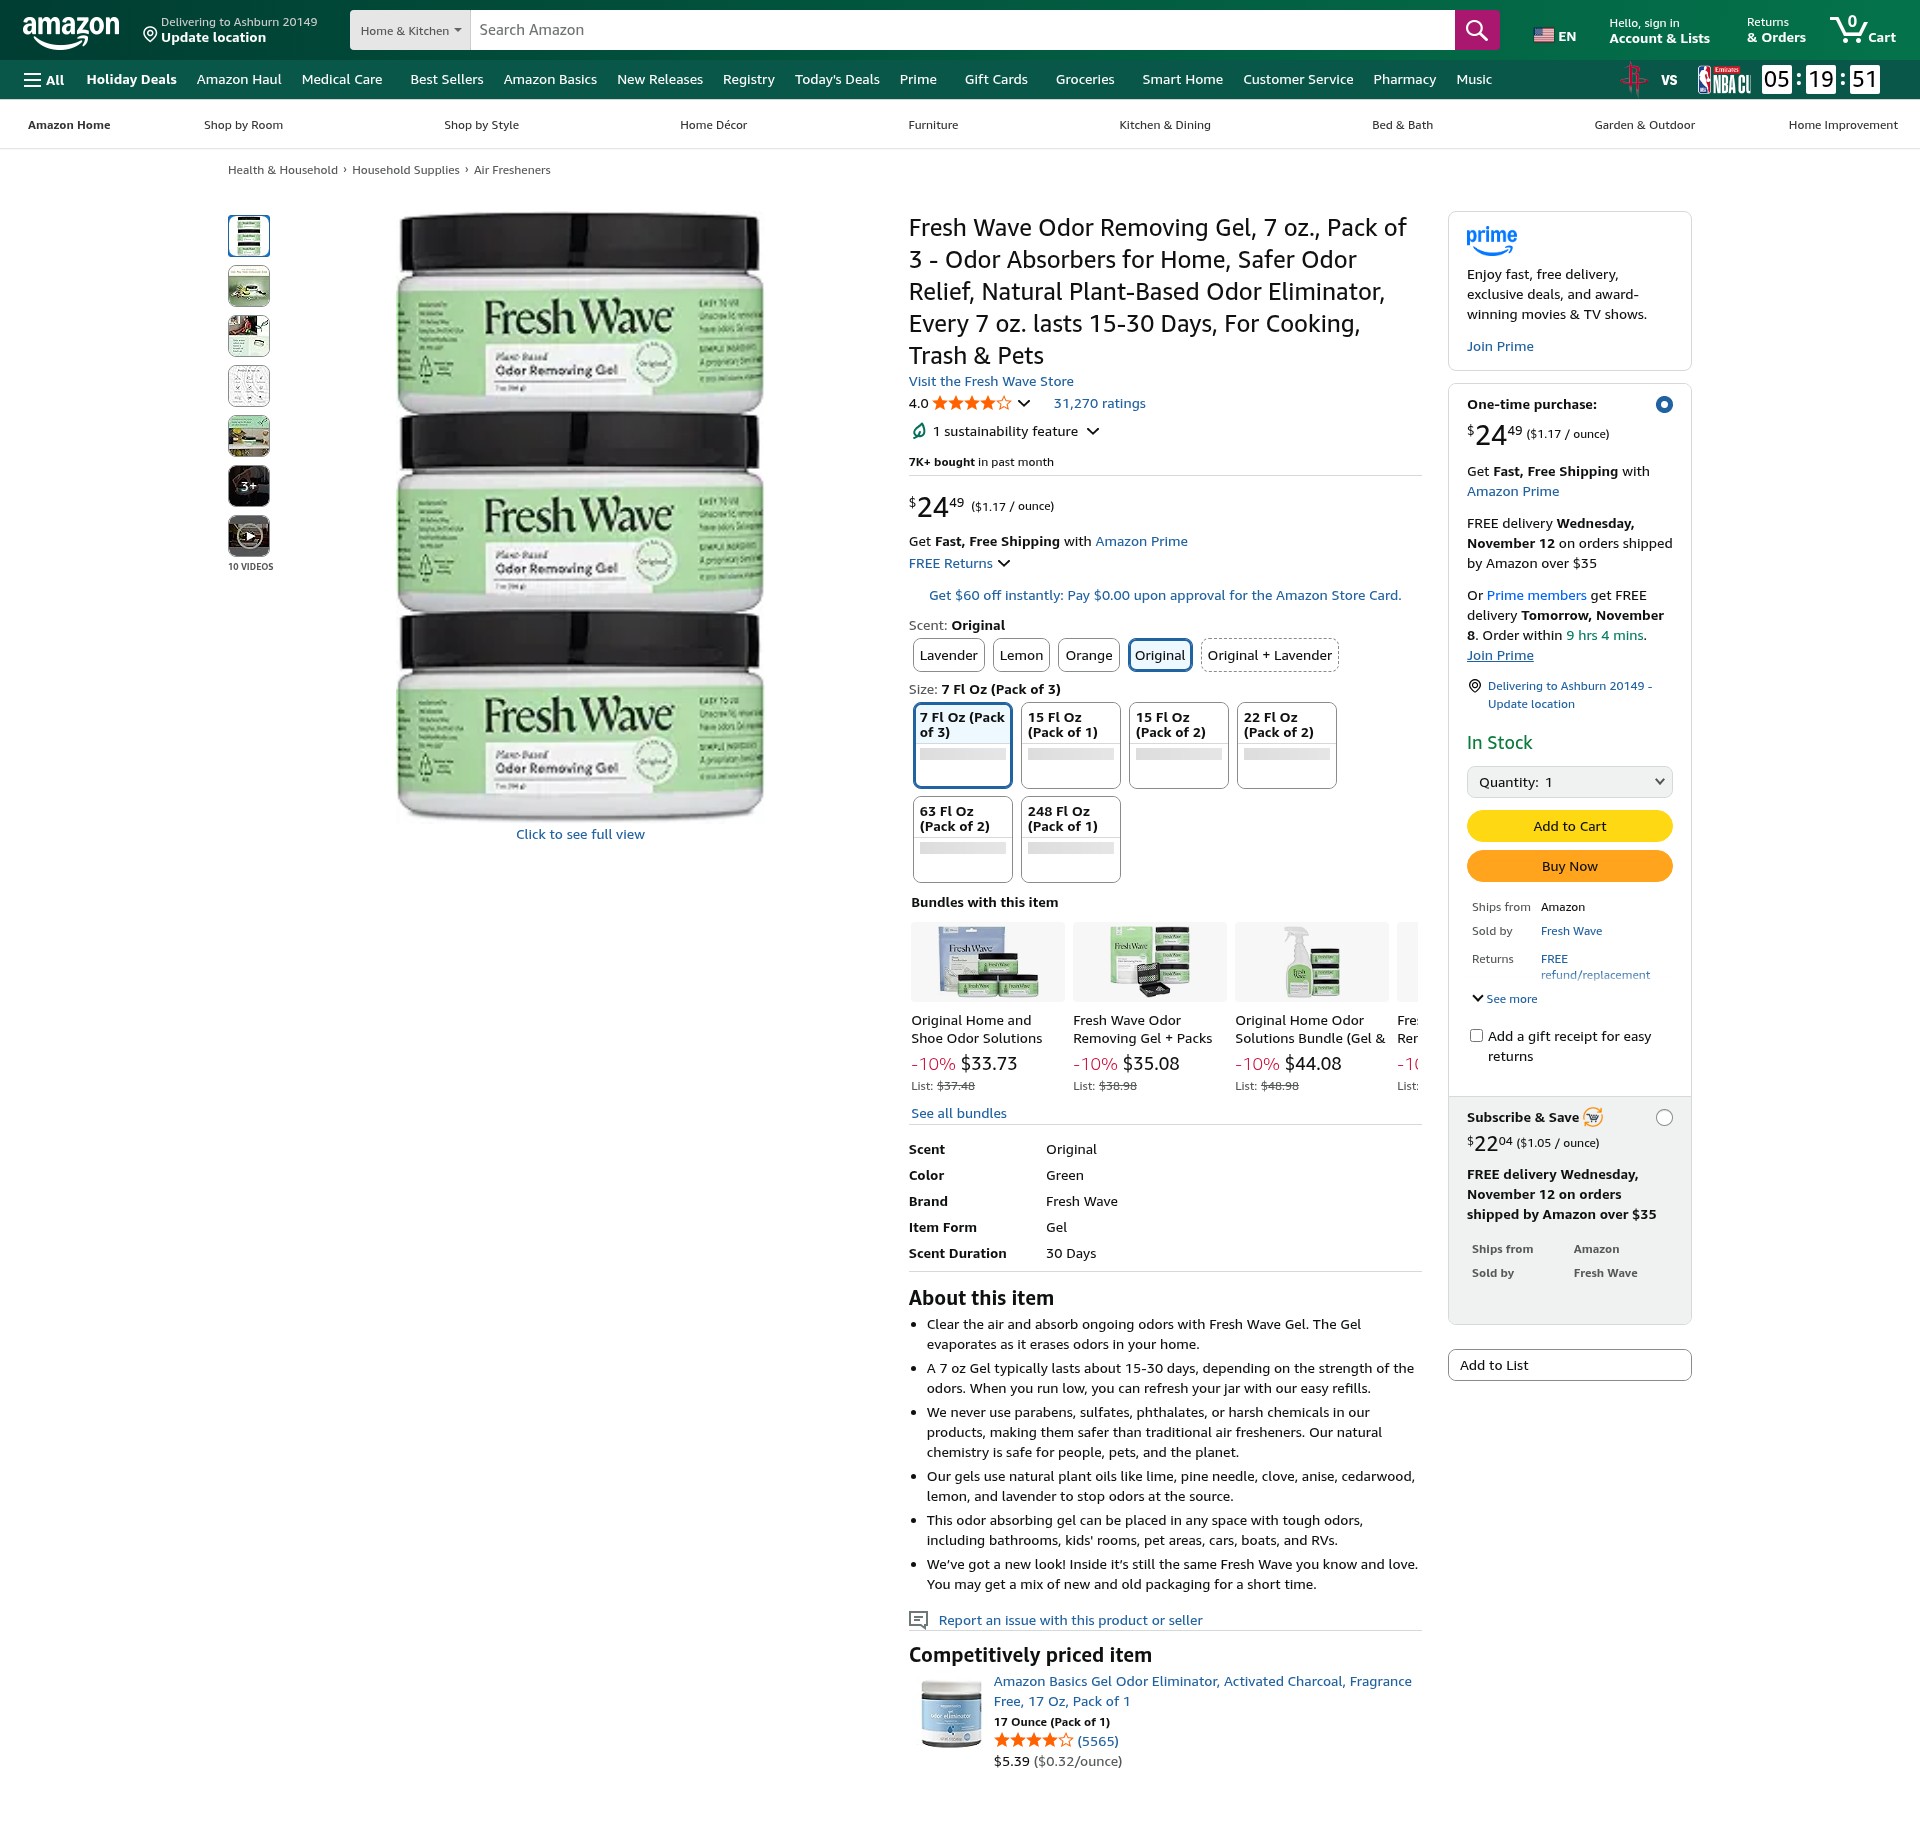
Task: Expand See more seller details
Action: (x=1505, y=999)
